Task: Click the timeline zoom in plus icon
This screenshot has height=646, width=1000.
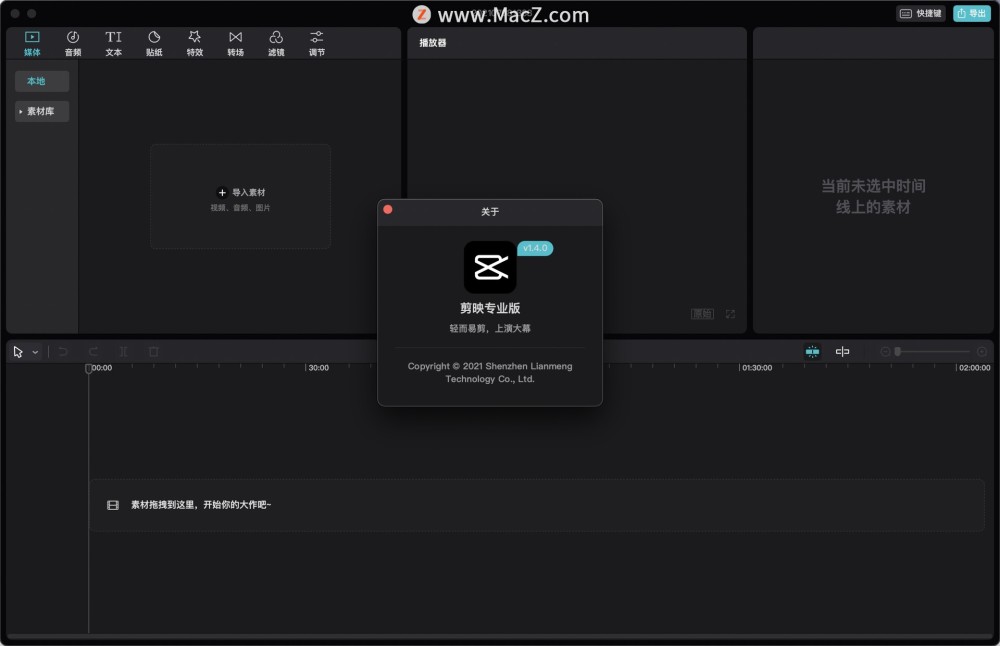Action: (982, 351)
